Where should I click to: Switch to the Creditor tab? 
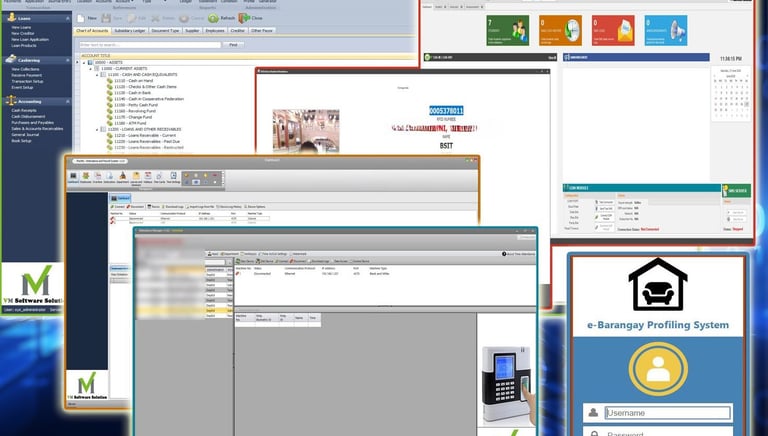point(238,30)
